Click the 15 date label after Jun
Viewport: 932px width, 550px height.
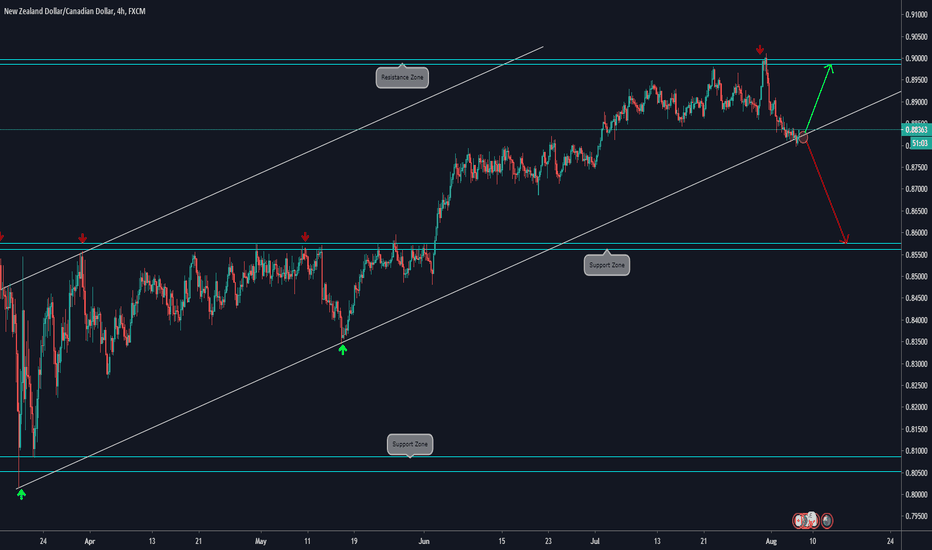(x=502, y=541)
